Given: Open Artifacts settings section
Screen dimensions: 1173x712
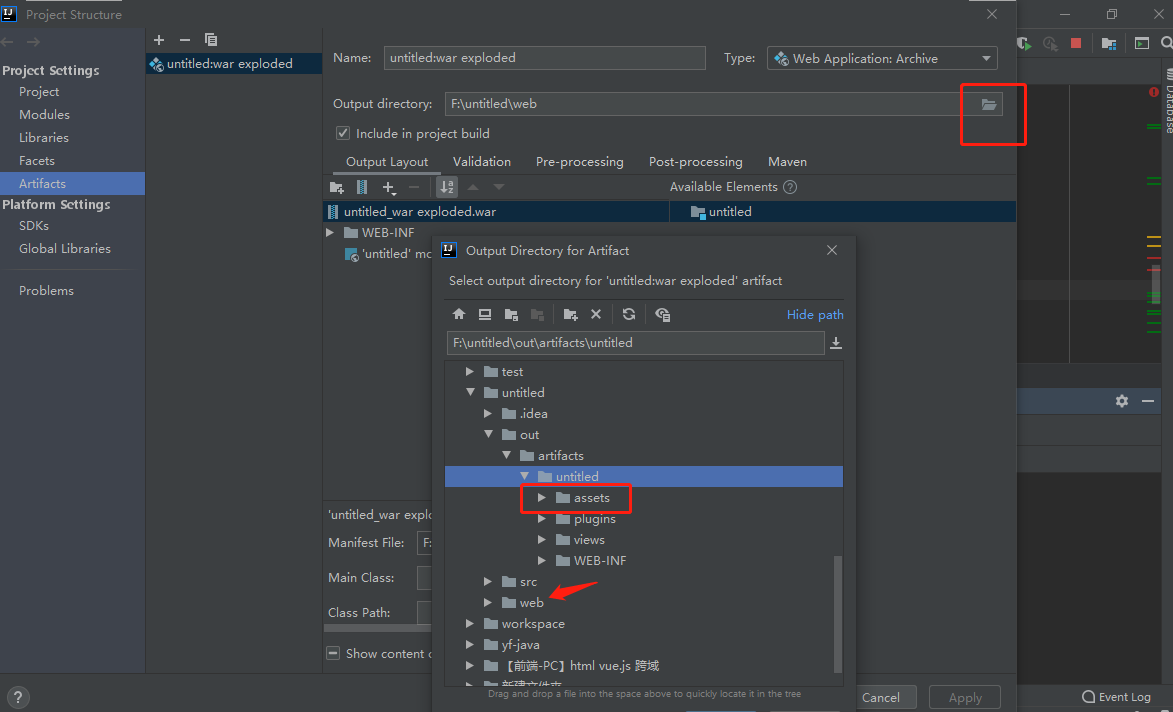Looking at the screenshot, I should (x=73, y=183).
